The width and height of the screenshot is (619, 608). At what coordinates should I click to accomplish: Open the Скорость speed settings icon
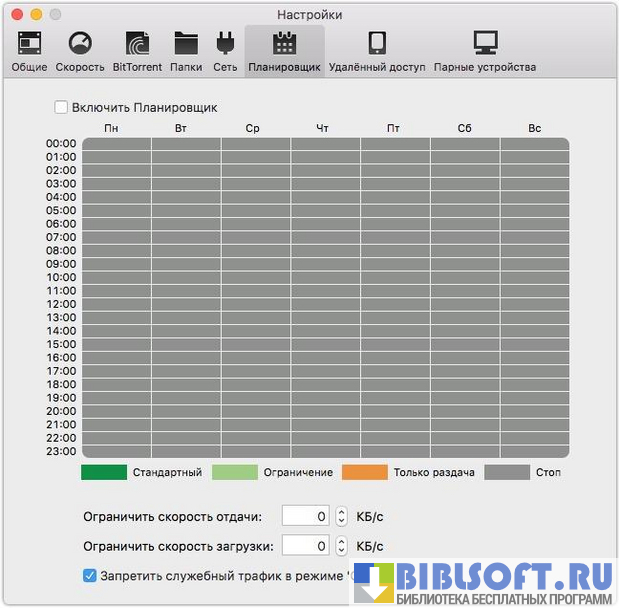point(80,45)
